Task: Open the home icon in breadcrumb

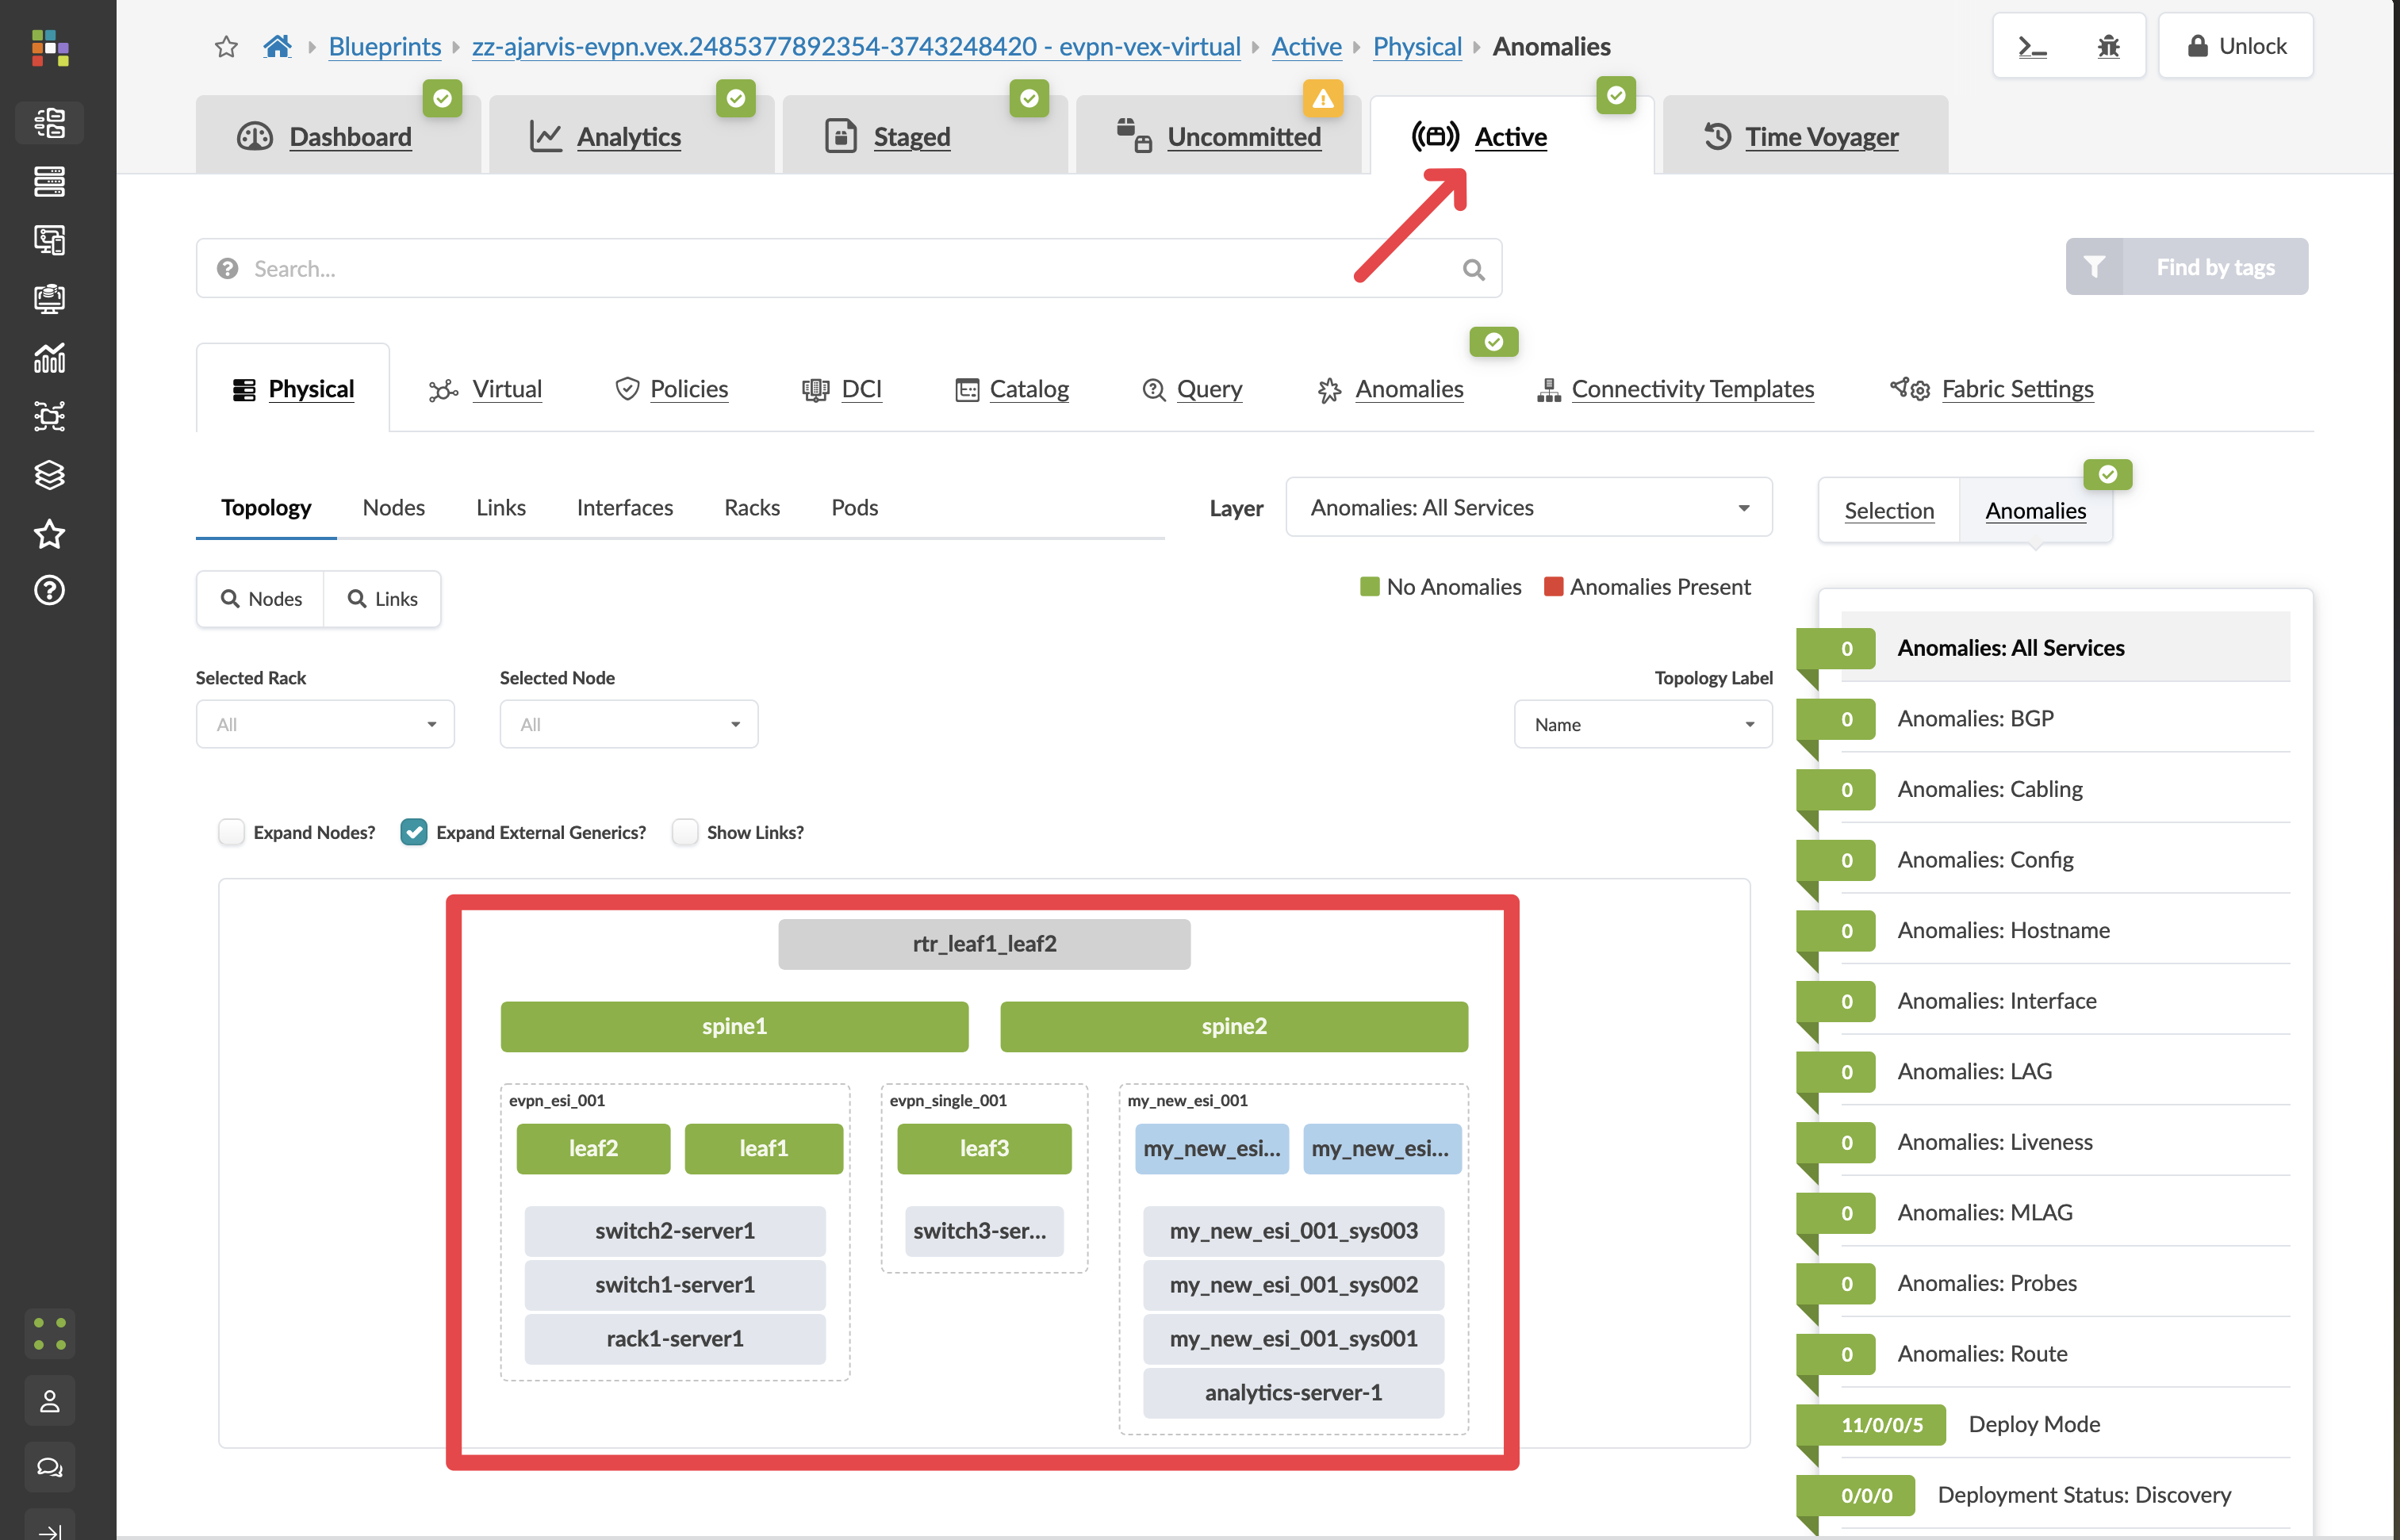Action: (277, 46)
